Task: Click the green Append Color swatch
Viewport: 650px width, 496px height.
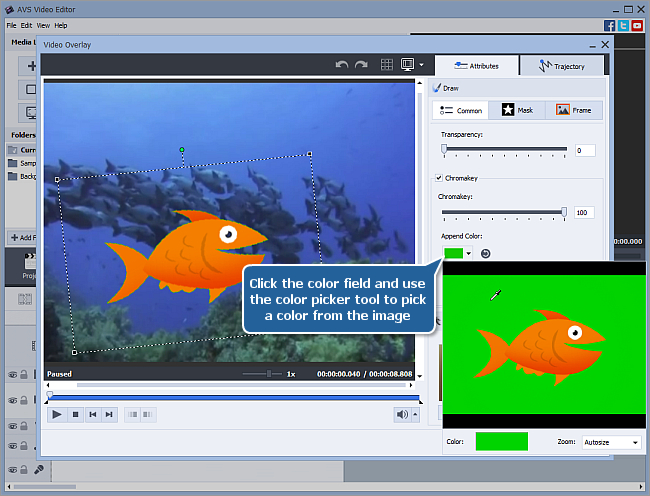Action: tap(453, 253)
